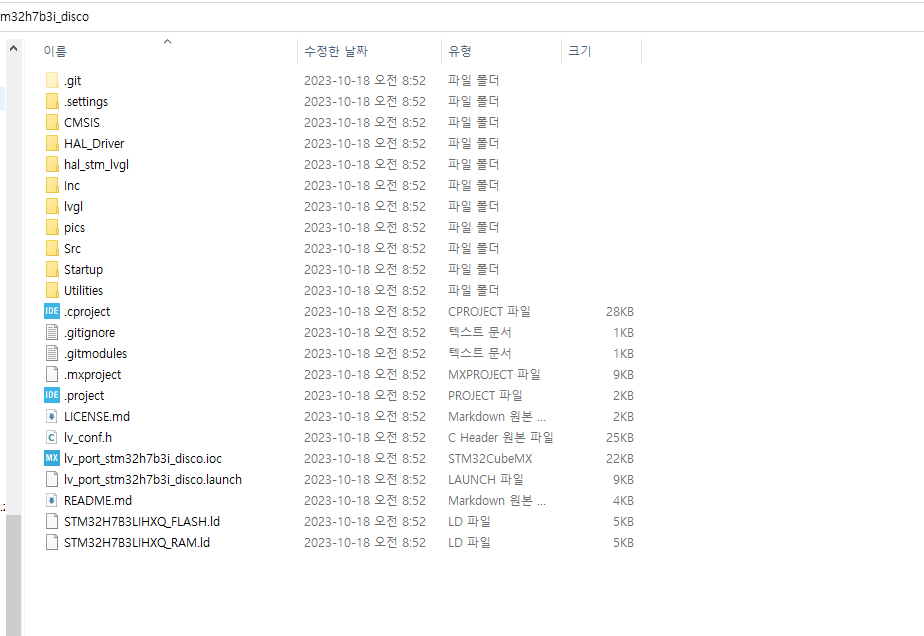
Task: Select the file name lv_port_stm32h7b3i_disco.launch
Action: (x=153, y=480)
